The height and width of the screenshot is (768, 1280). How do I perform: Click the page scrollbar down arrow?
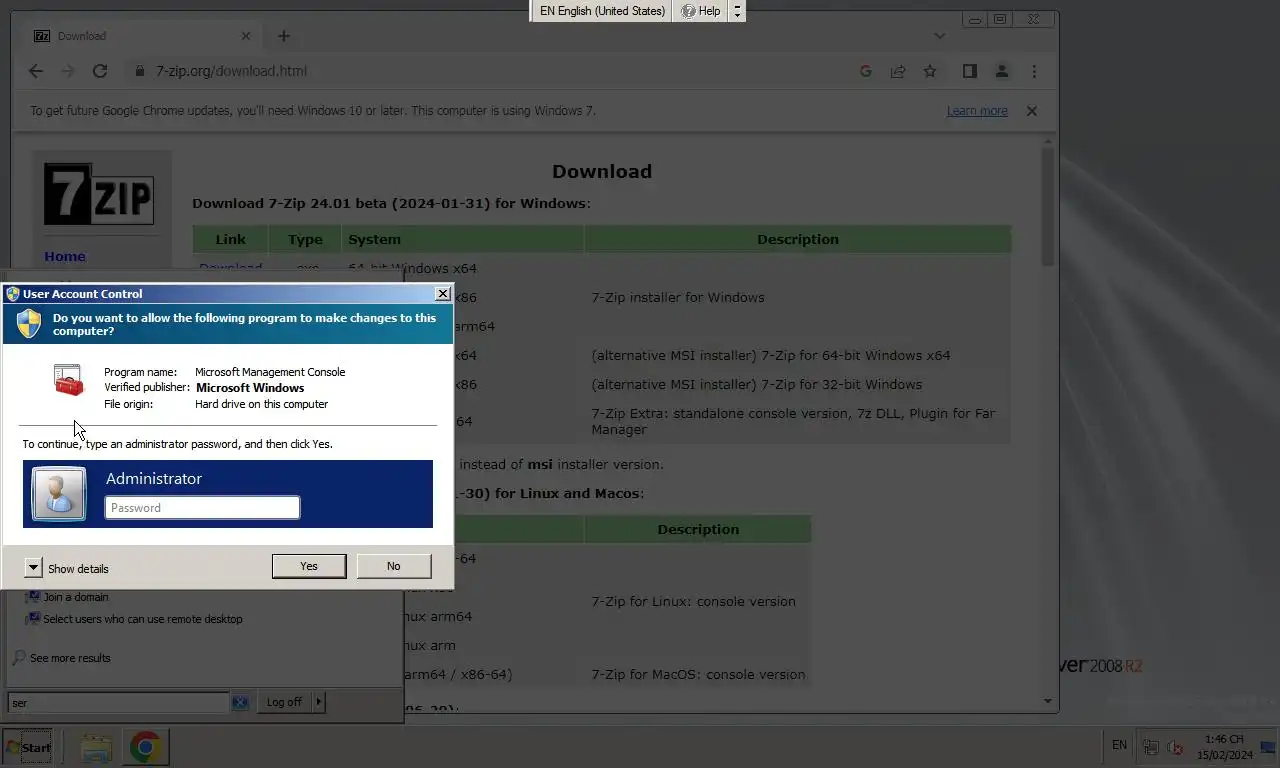click(x=1048, y=700)
